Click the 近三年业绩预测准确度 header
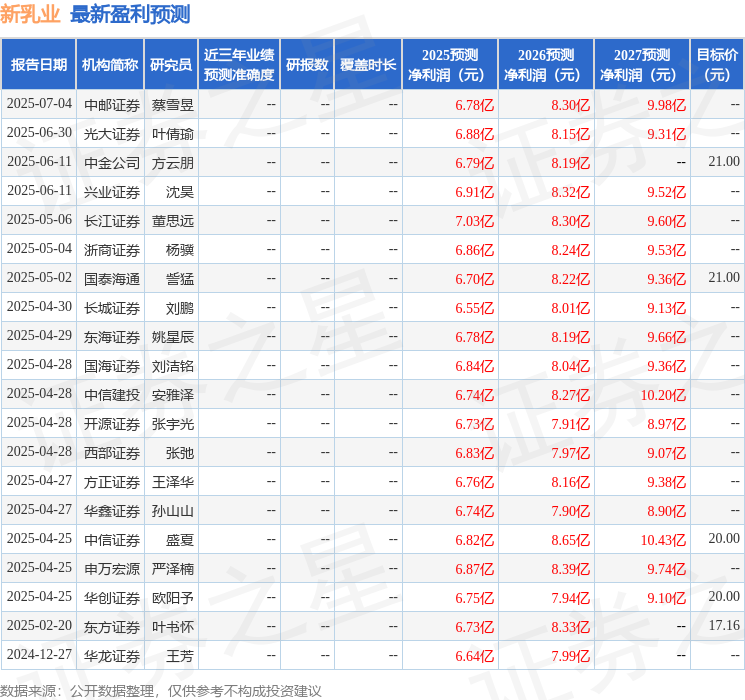 239,65
